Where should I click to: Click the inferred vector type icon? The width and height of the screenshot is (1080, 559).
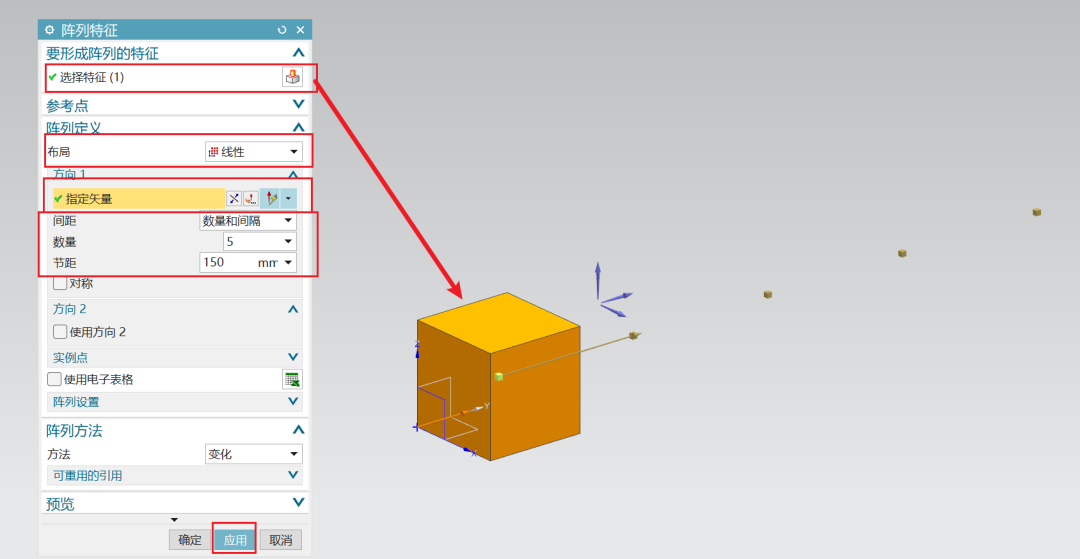[x=271, y=199]
